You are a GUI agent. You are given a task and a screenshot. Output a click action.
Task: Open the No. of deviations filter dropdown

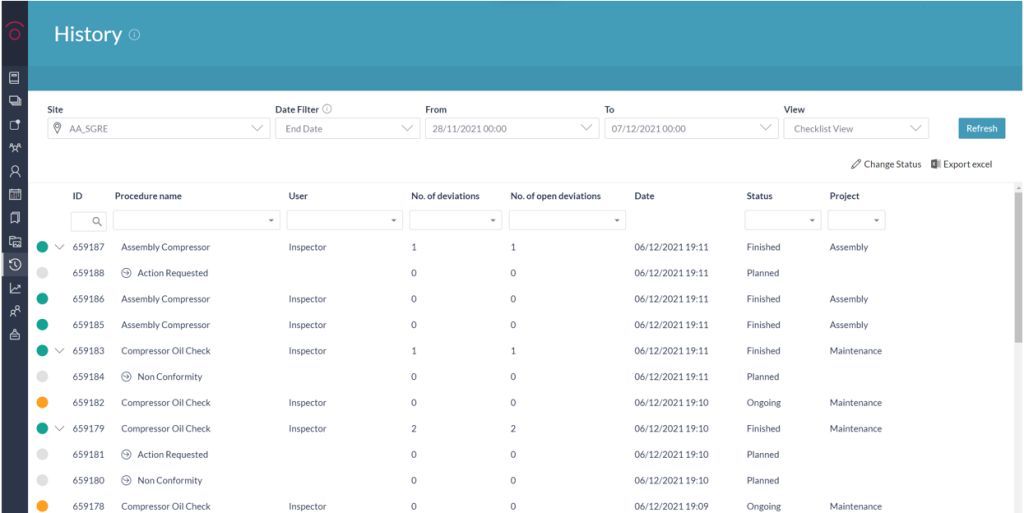pyautogui.click(x=456, y=221)
